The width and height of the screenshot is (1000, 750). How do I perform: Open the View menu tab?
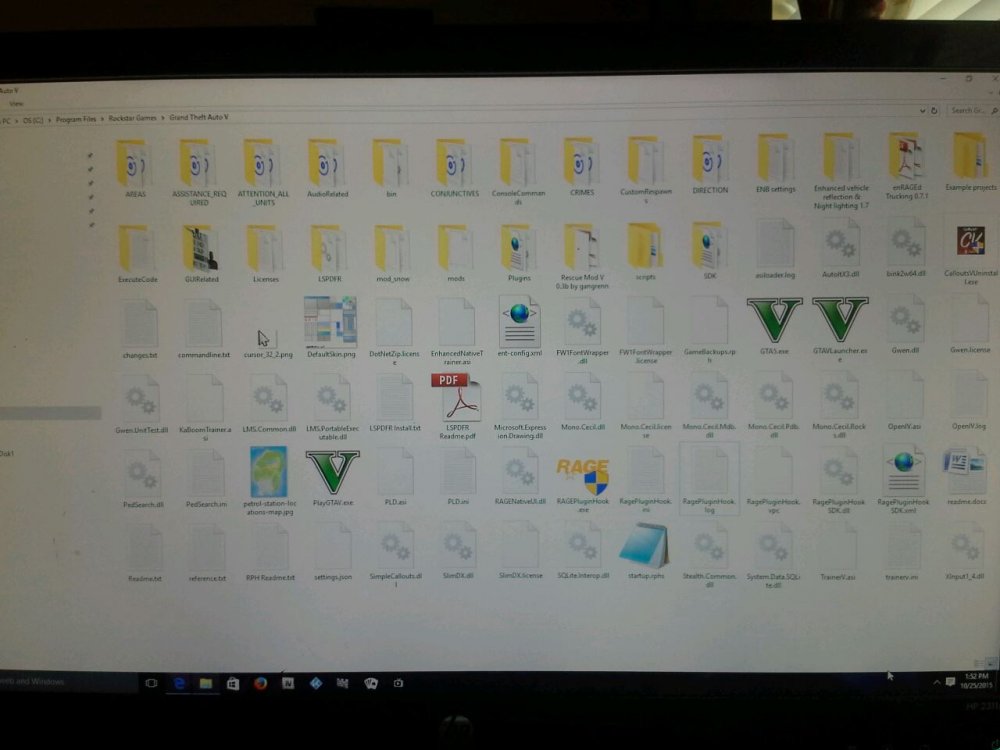point(16,103)
